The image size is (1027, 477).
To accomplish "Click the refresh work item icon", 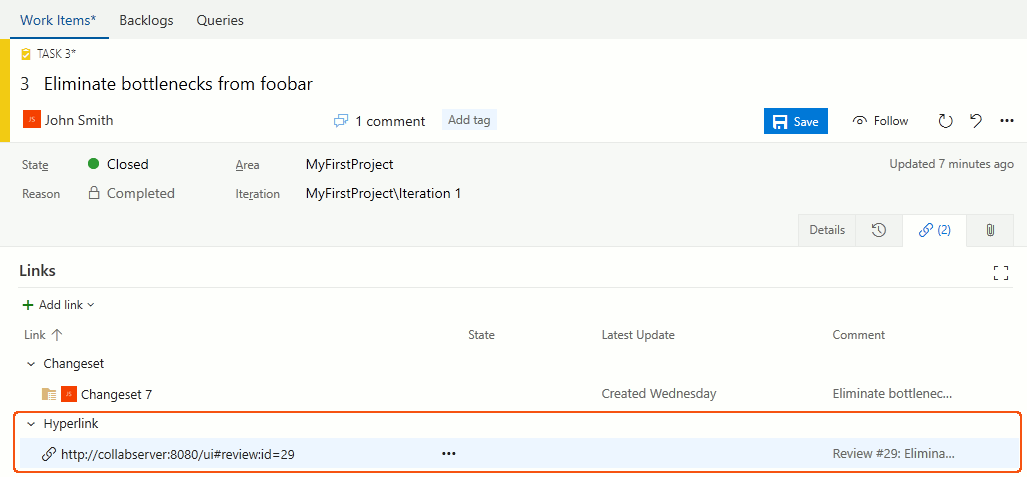I will click(x=945, y=121).
